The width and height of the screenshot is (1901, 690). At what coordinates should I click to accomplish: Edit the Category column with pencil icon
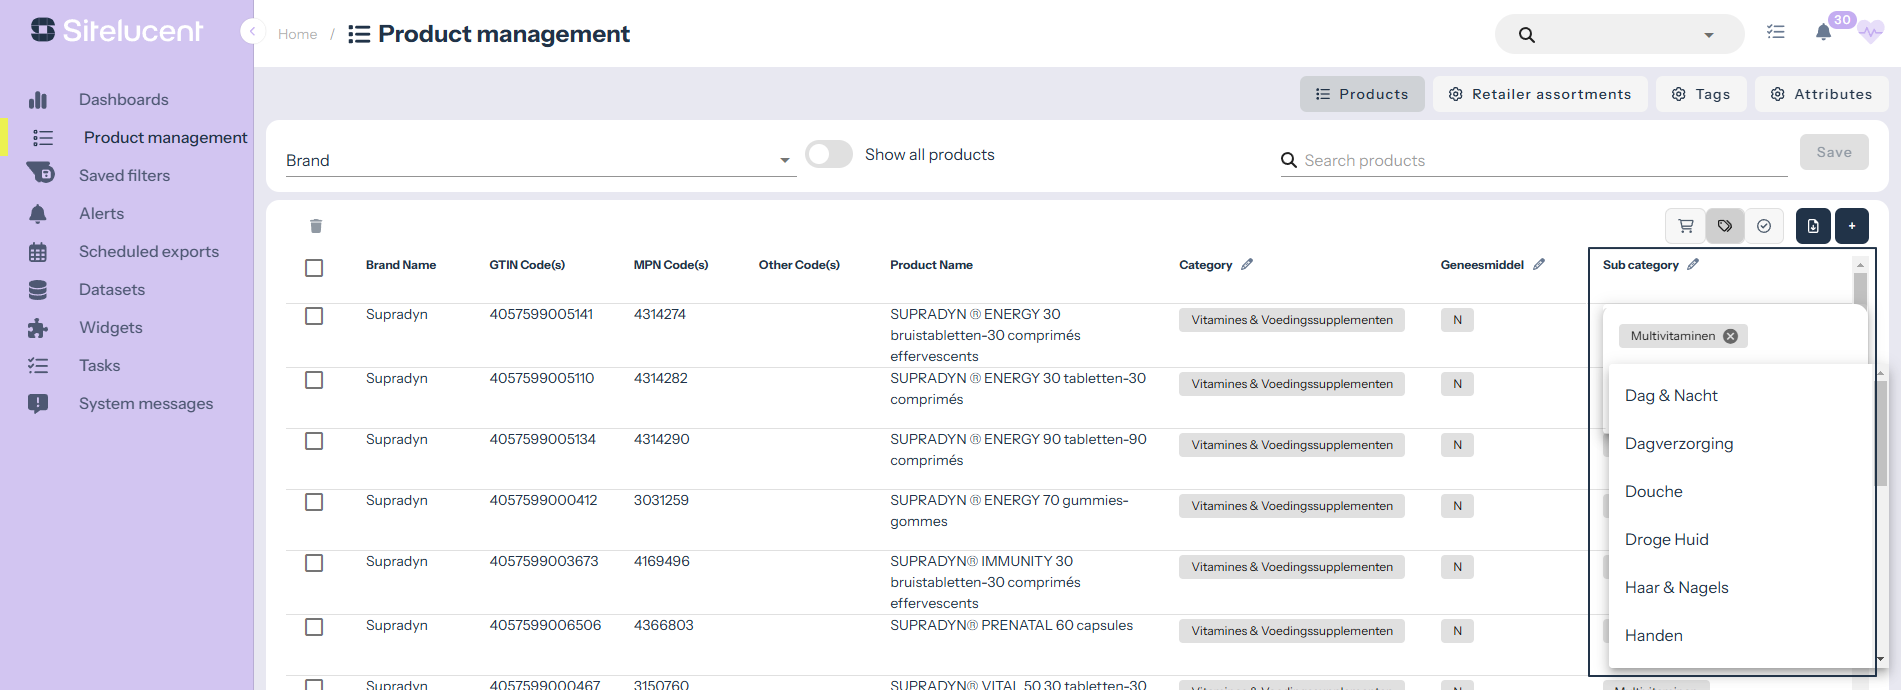1247,265
